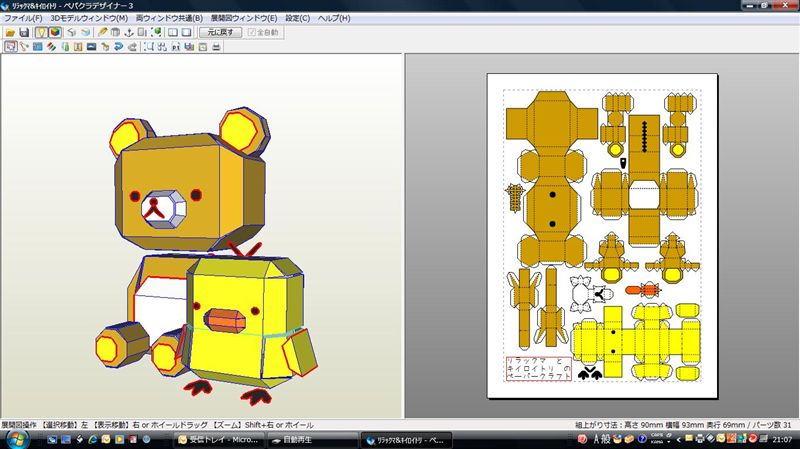
Task: Toggle the colored cube texture icon
Action: tap(55, 32)
